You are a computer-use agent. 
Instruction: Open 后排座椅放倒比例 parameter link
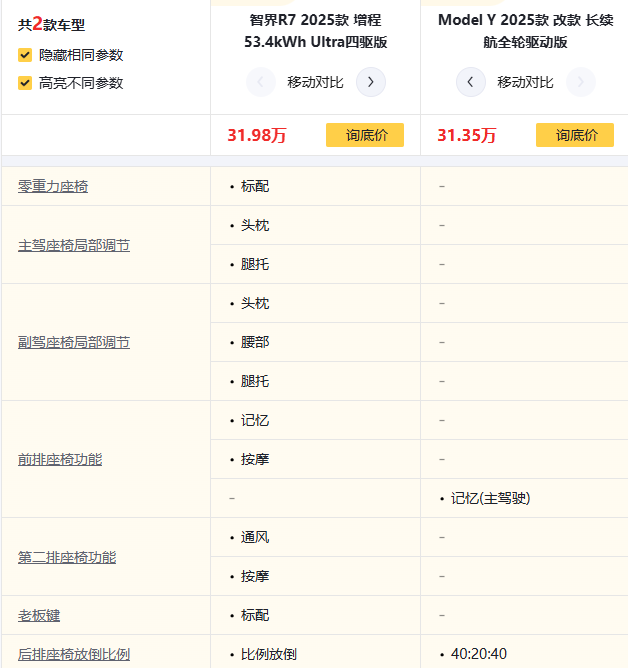click(x=74, y=654)
